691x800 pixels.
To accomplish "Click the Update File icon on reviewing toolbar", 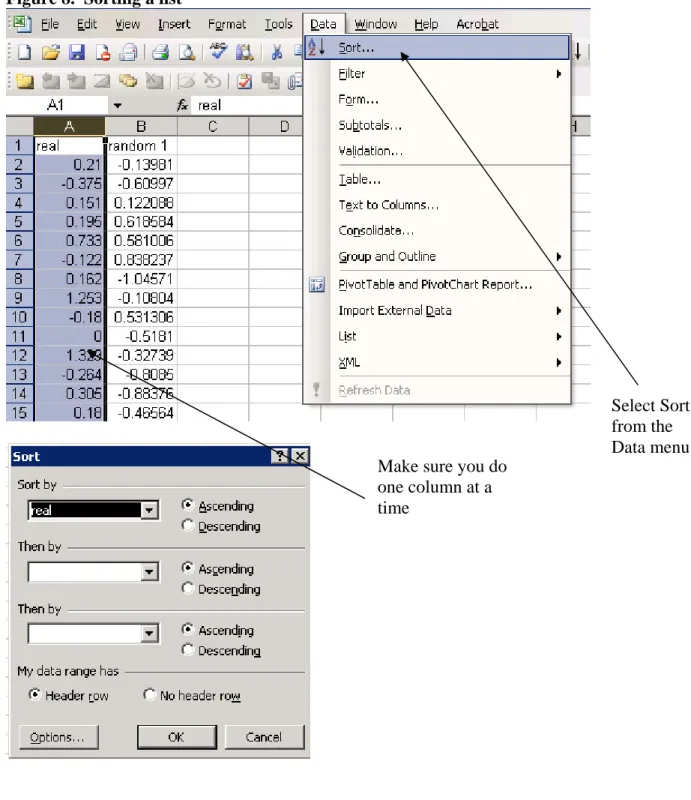I will click(x=270, y=81).
